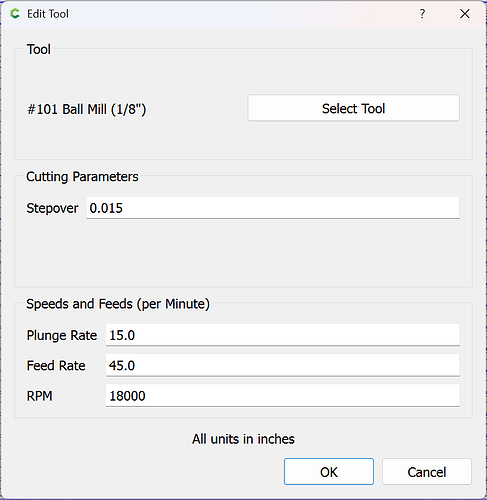The height and width of the screenshot is (500, 487).
Task: Dismiss the dialog with Cancel
Action: pyautogui.click(x=427, y=472)
